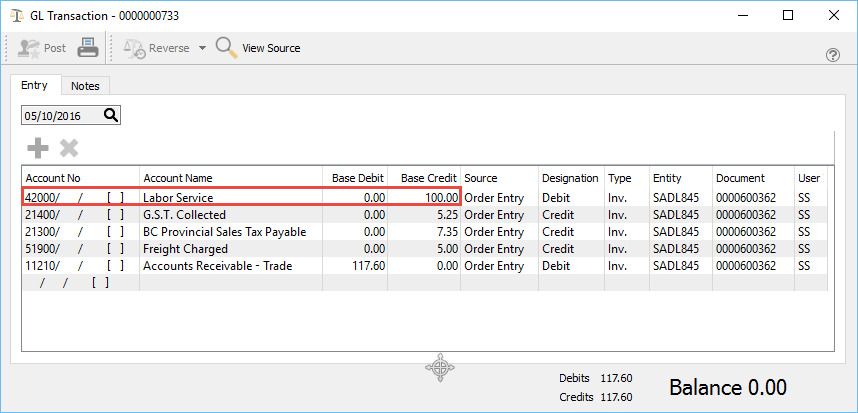Click the Post stamp icon
Image resolution: width=858 pixels, height=413 pixels.
28,48
